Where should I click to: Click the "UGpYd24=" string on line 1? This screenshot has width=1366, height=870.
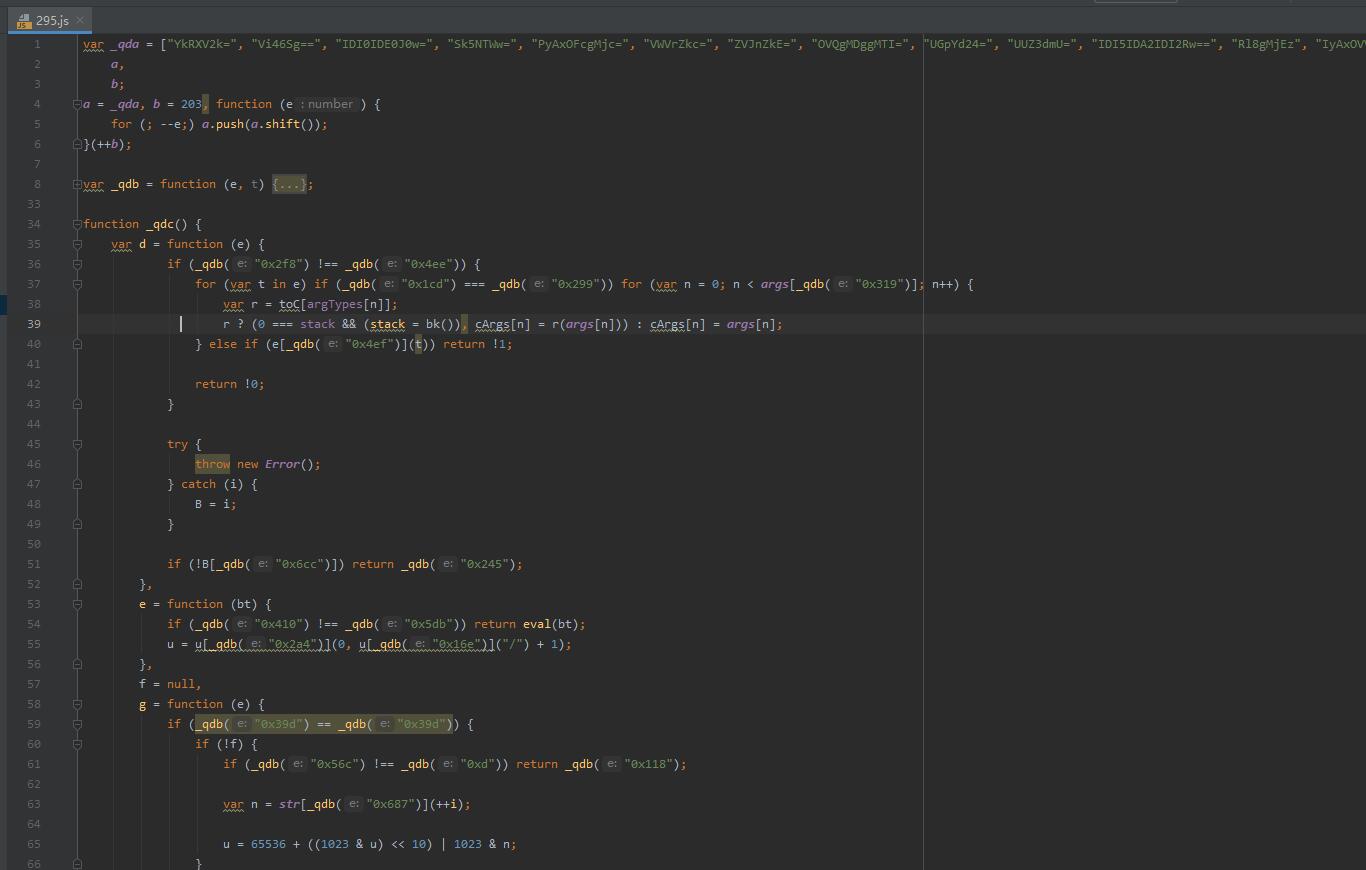coord(958,44)
